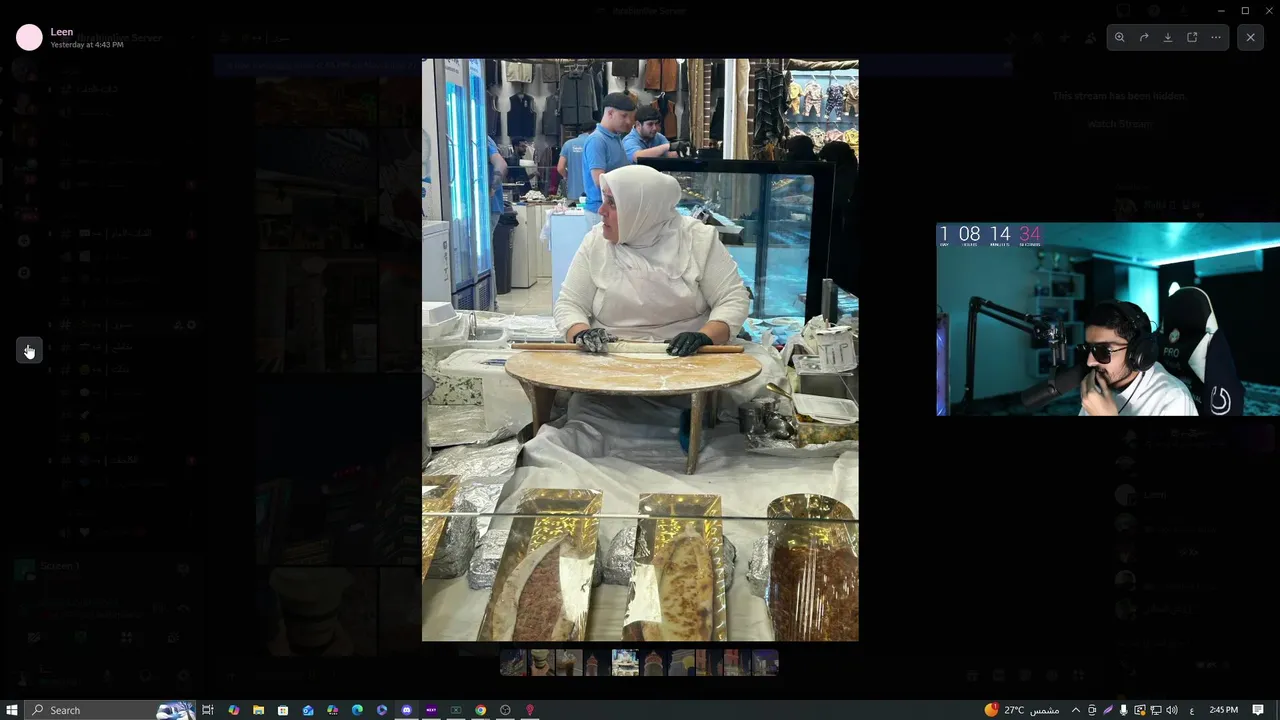Forward the image using the arrow icon
Viewport: 1280px width, 720px height.
pyautogui.click(x=1143, y=37)
